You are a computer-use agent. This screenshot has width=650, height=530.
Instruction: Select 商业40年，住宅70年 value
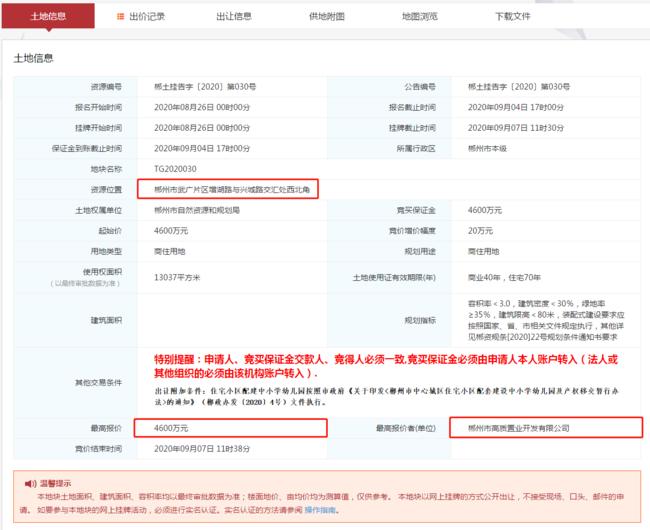coord(504,278)
